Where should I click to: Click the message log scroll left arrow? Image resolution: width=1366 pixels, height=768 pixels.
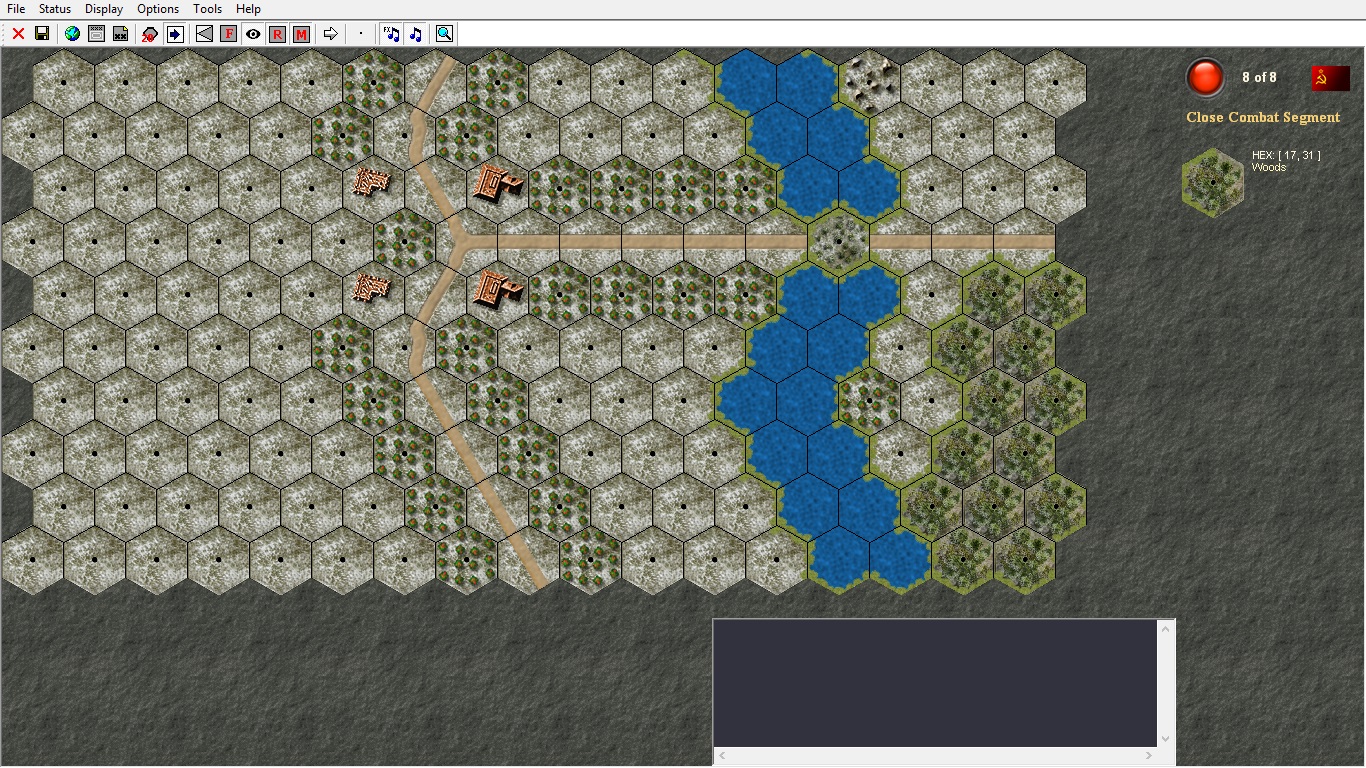point(722,755)
